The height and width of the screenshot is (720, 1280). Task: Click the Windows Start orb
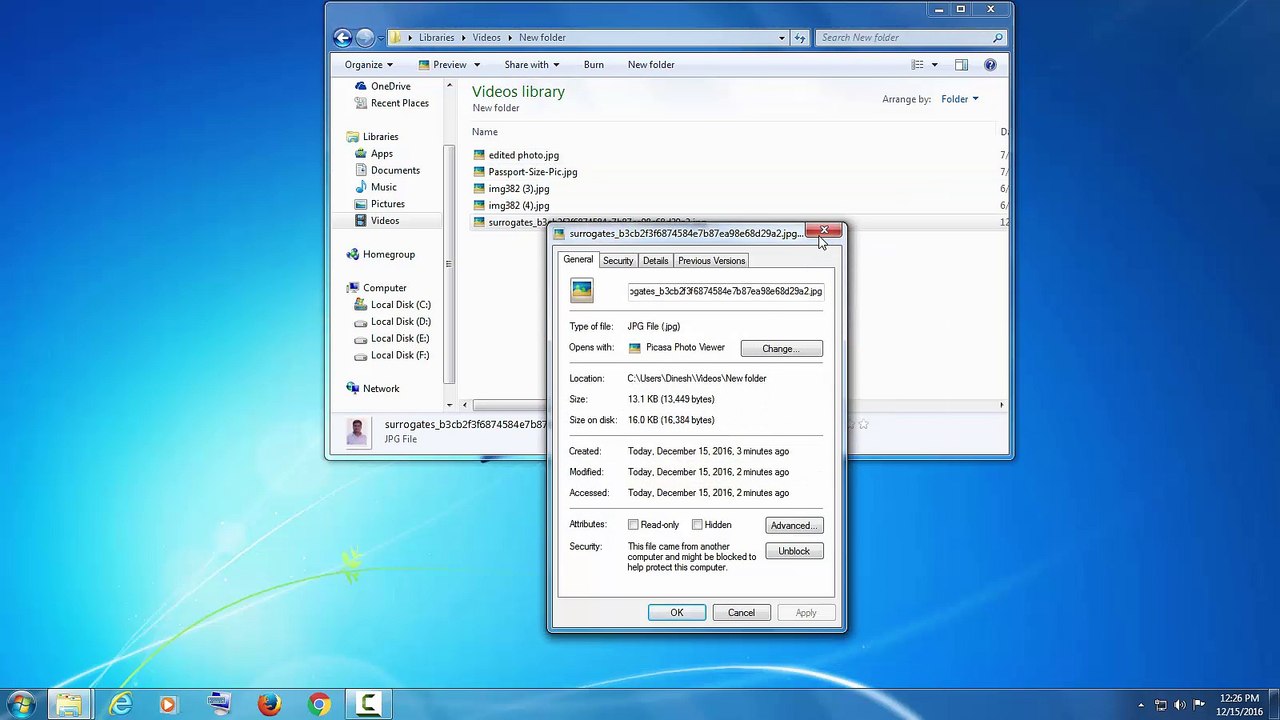[22, 704]
